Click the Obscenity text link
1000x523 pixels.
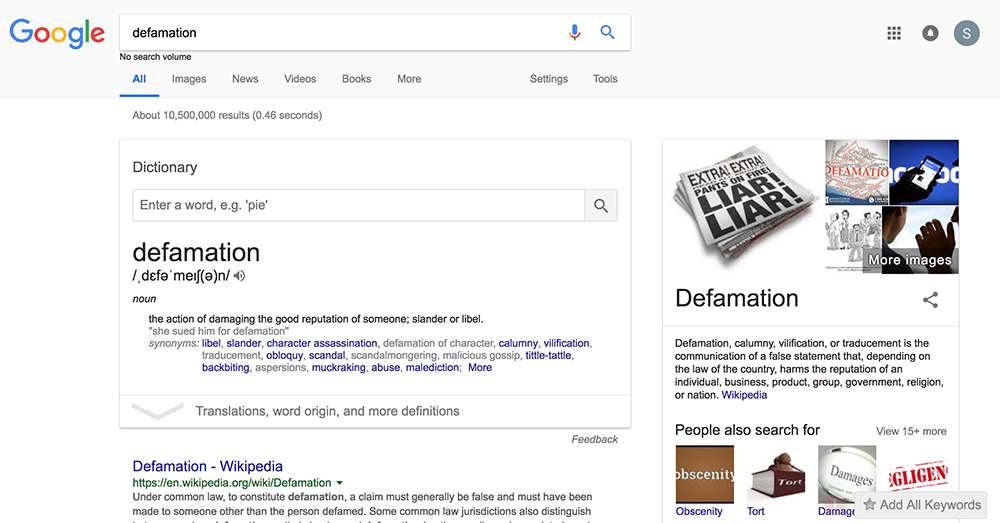coord(699,512)
